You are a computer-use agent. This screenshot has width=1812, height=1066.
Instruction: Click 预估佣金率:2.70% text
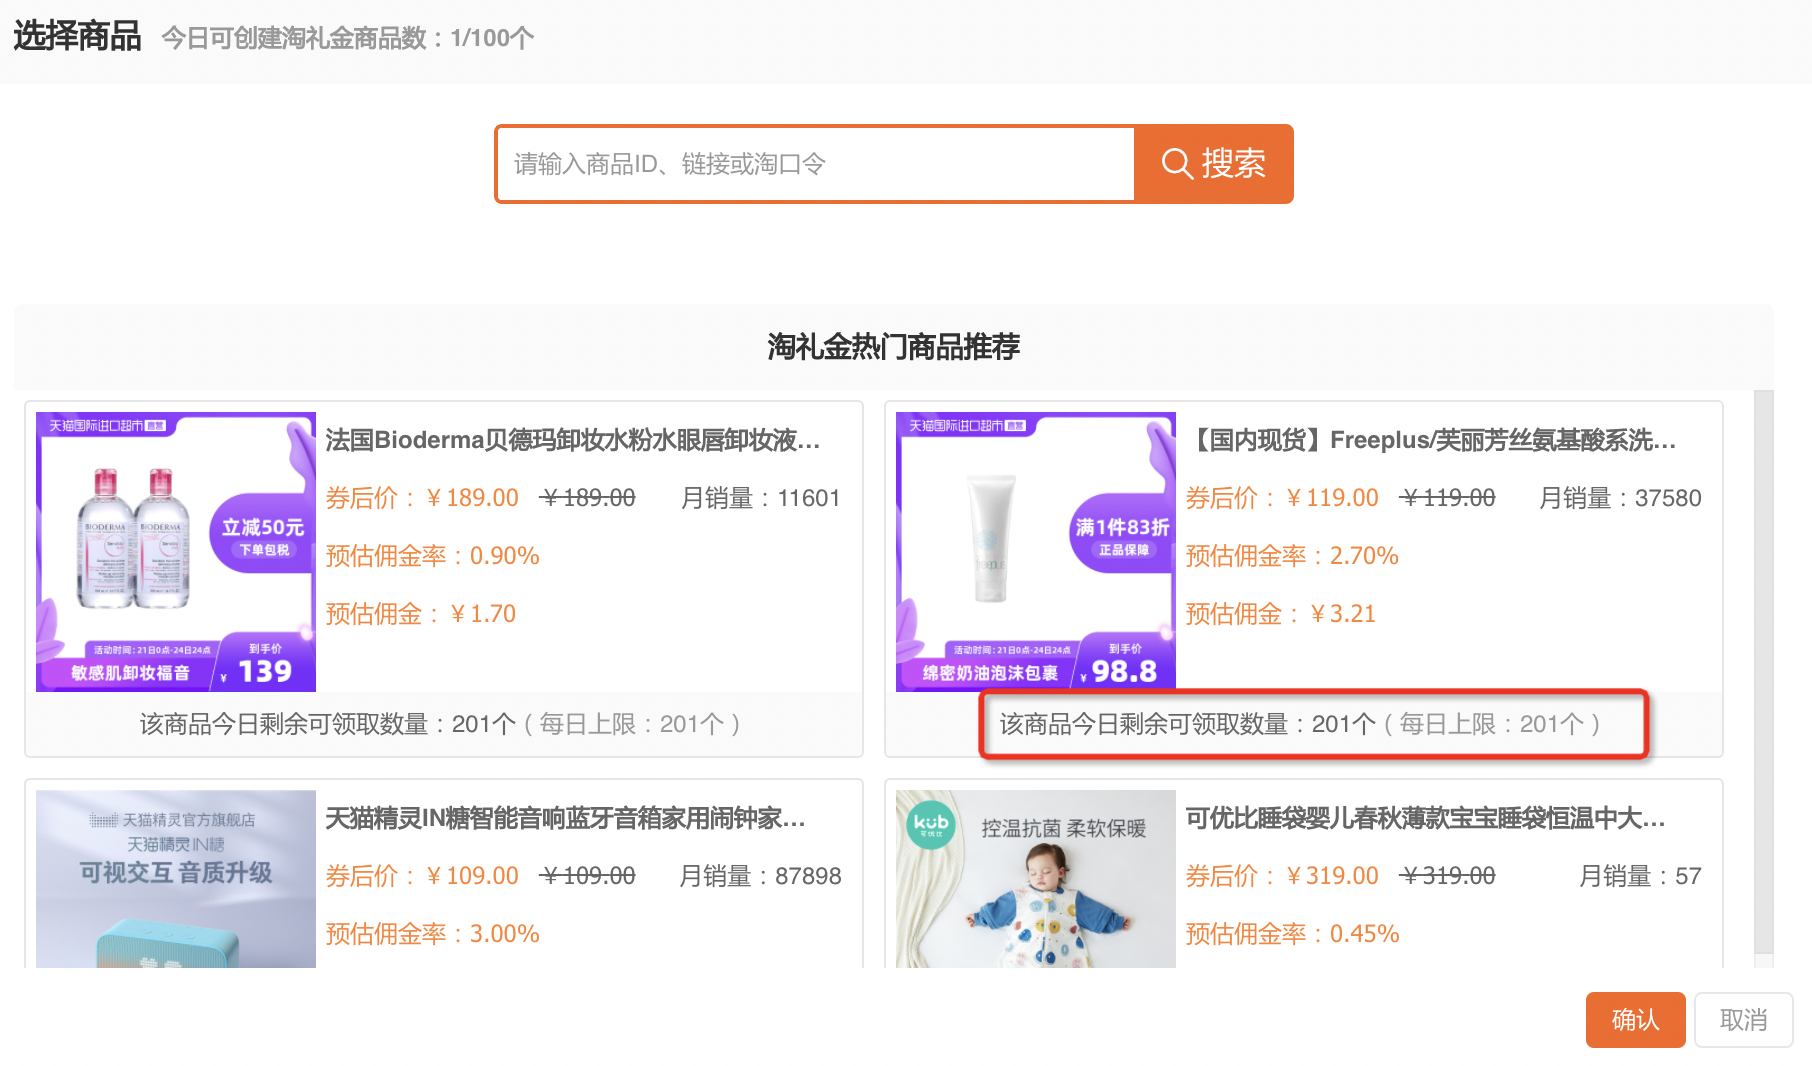click(x=1292, y=556)
